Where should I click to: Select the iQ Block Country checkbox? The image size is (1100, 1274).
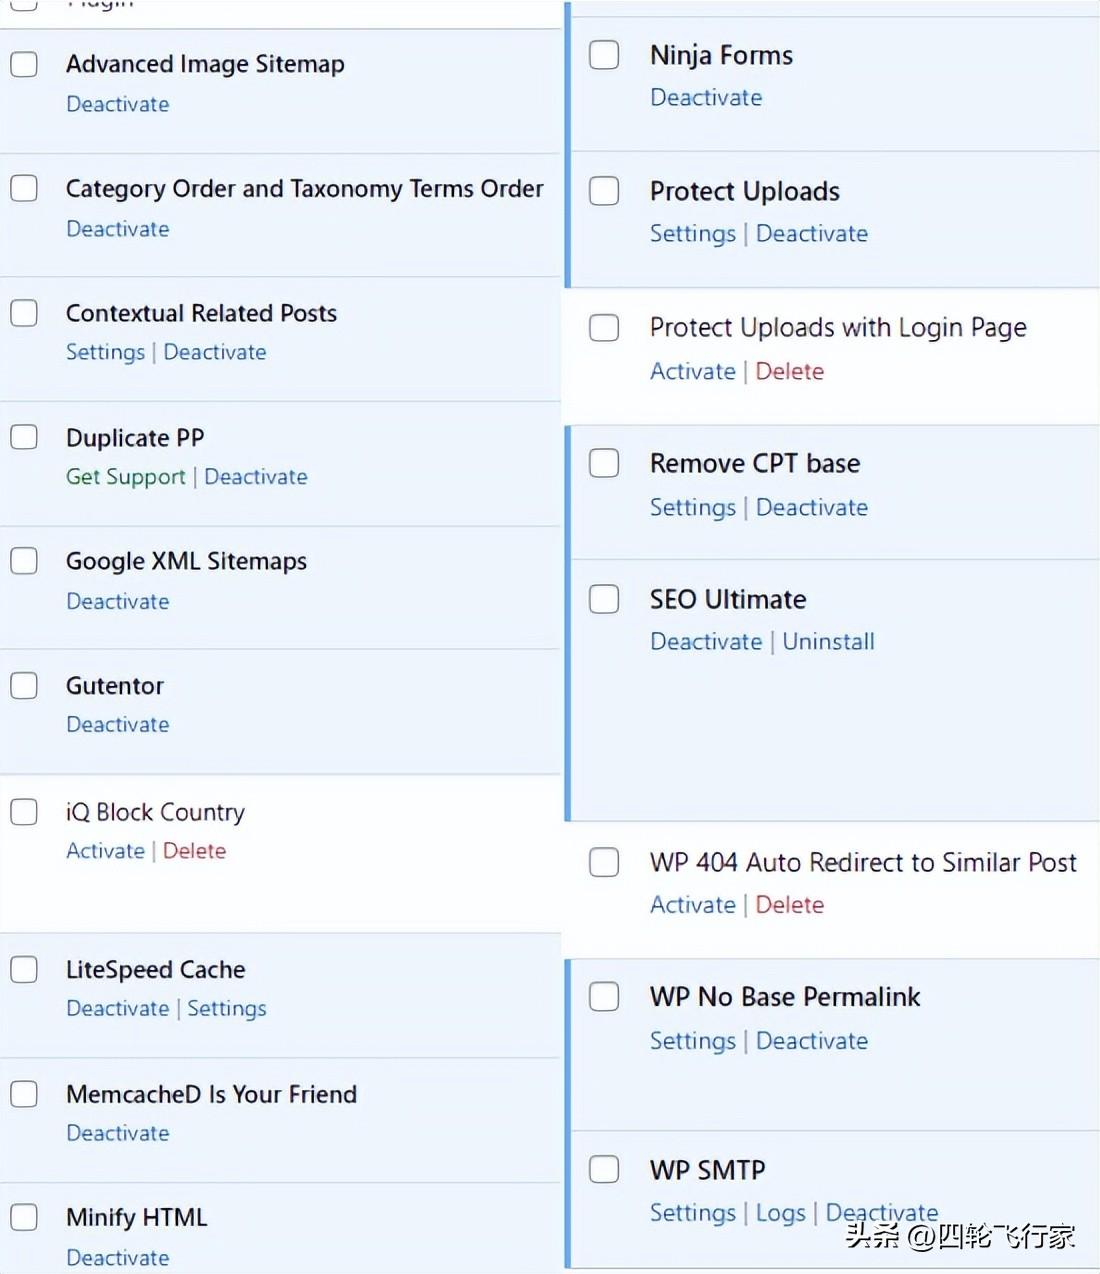click(x=24, y=812)
